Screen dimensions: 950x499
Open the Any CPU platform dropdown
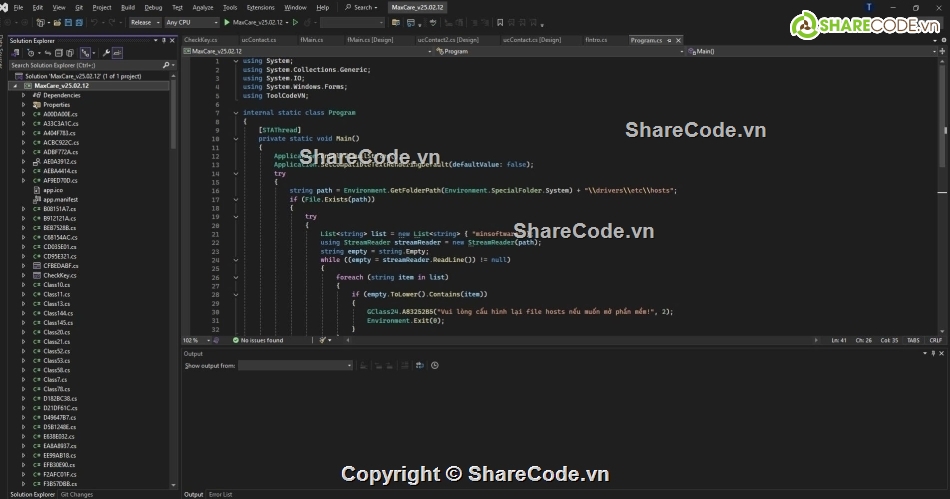coord(191,22)
